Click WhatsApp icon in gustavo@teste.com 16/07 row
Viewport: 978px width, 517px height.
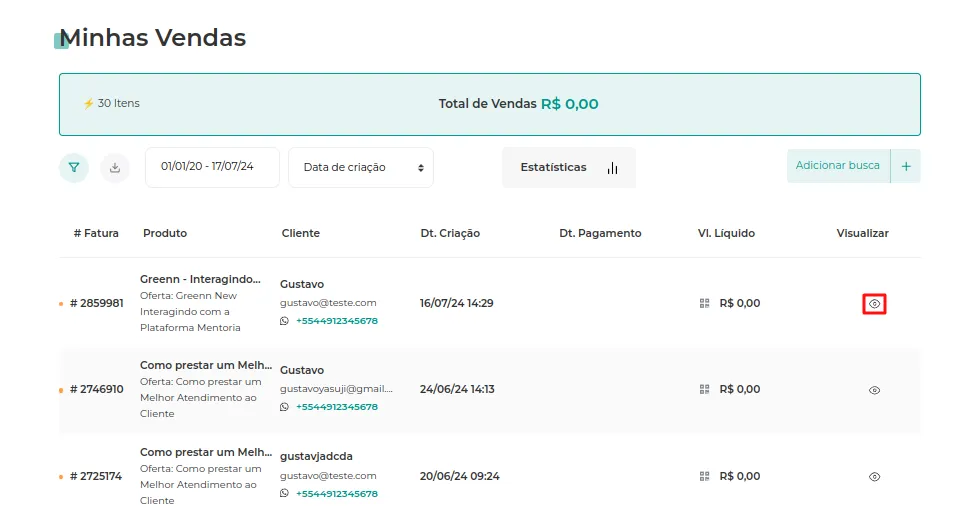pos(284,321)
